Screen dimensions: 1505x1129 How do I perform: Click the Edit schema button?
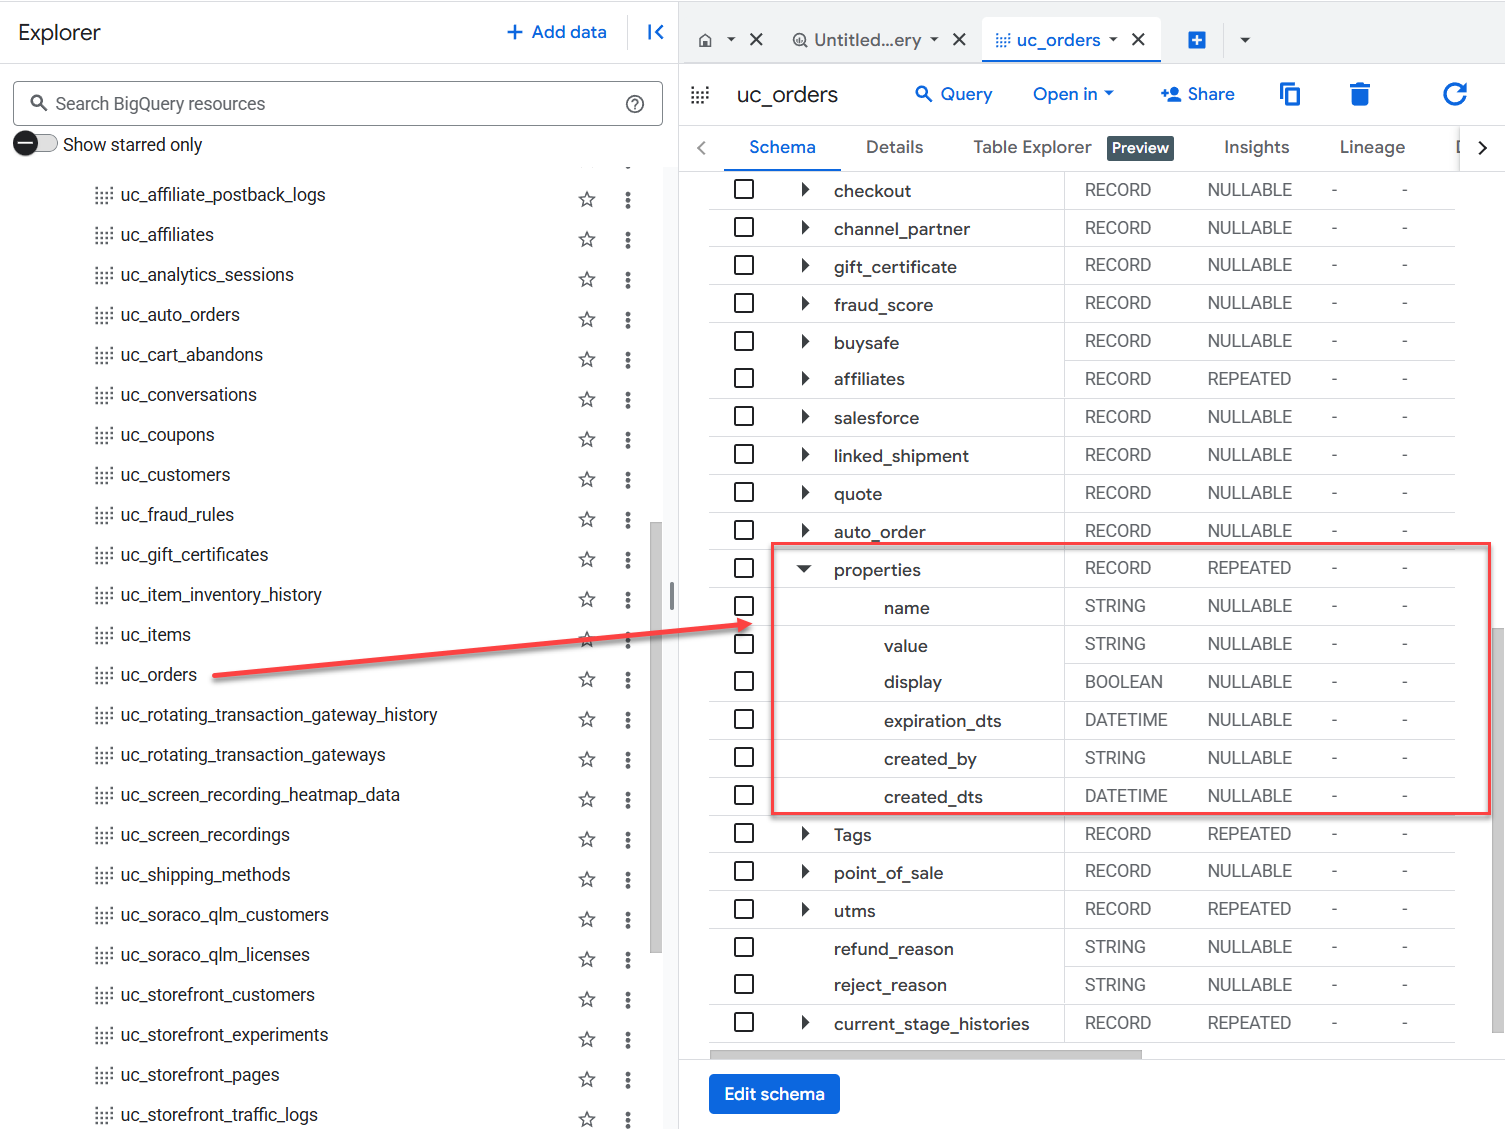[x=774, y=1094]
